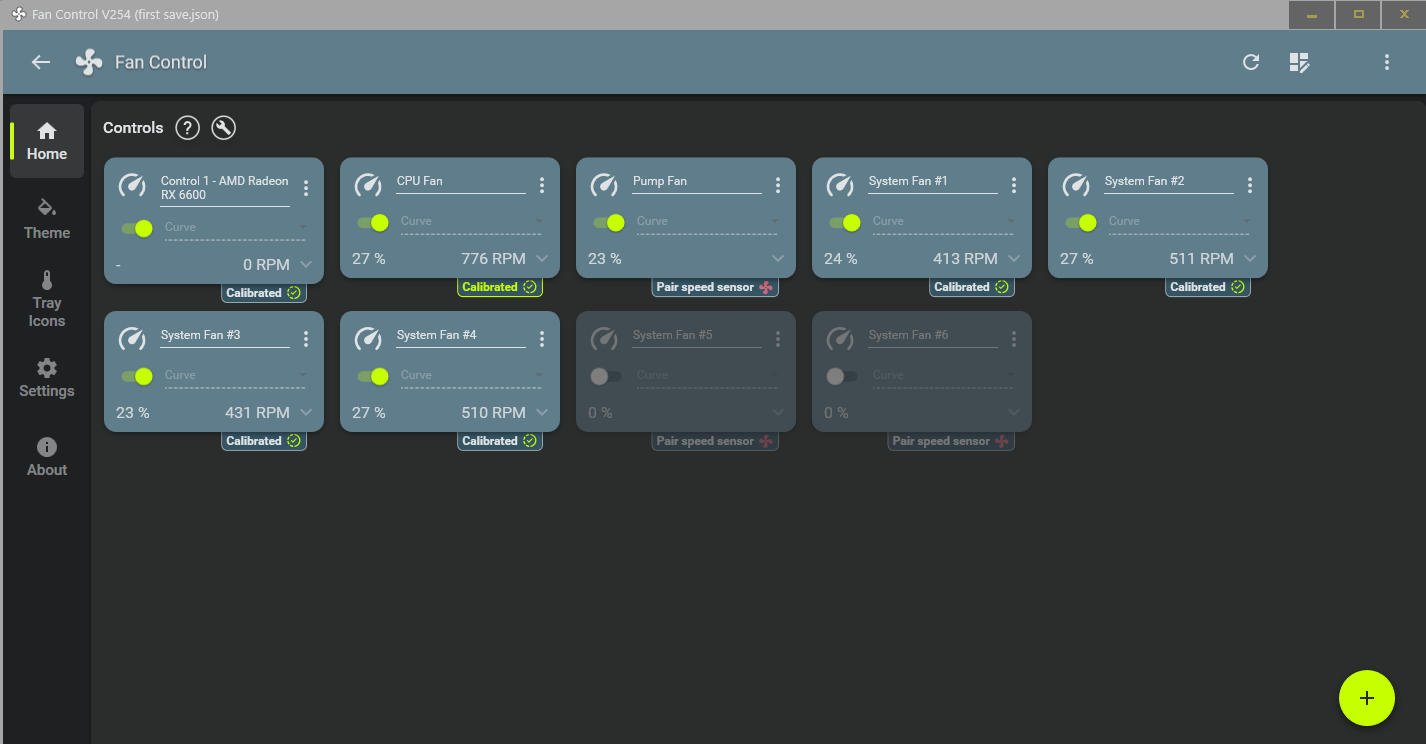This screenshot has width=1426, height=744.
Task: Open the Theme sidebar section
Action: [x=47, y=219]
